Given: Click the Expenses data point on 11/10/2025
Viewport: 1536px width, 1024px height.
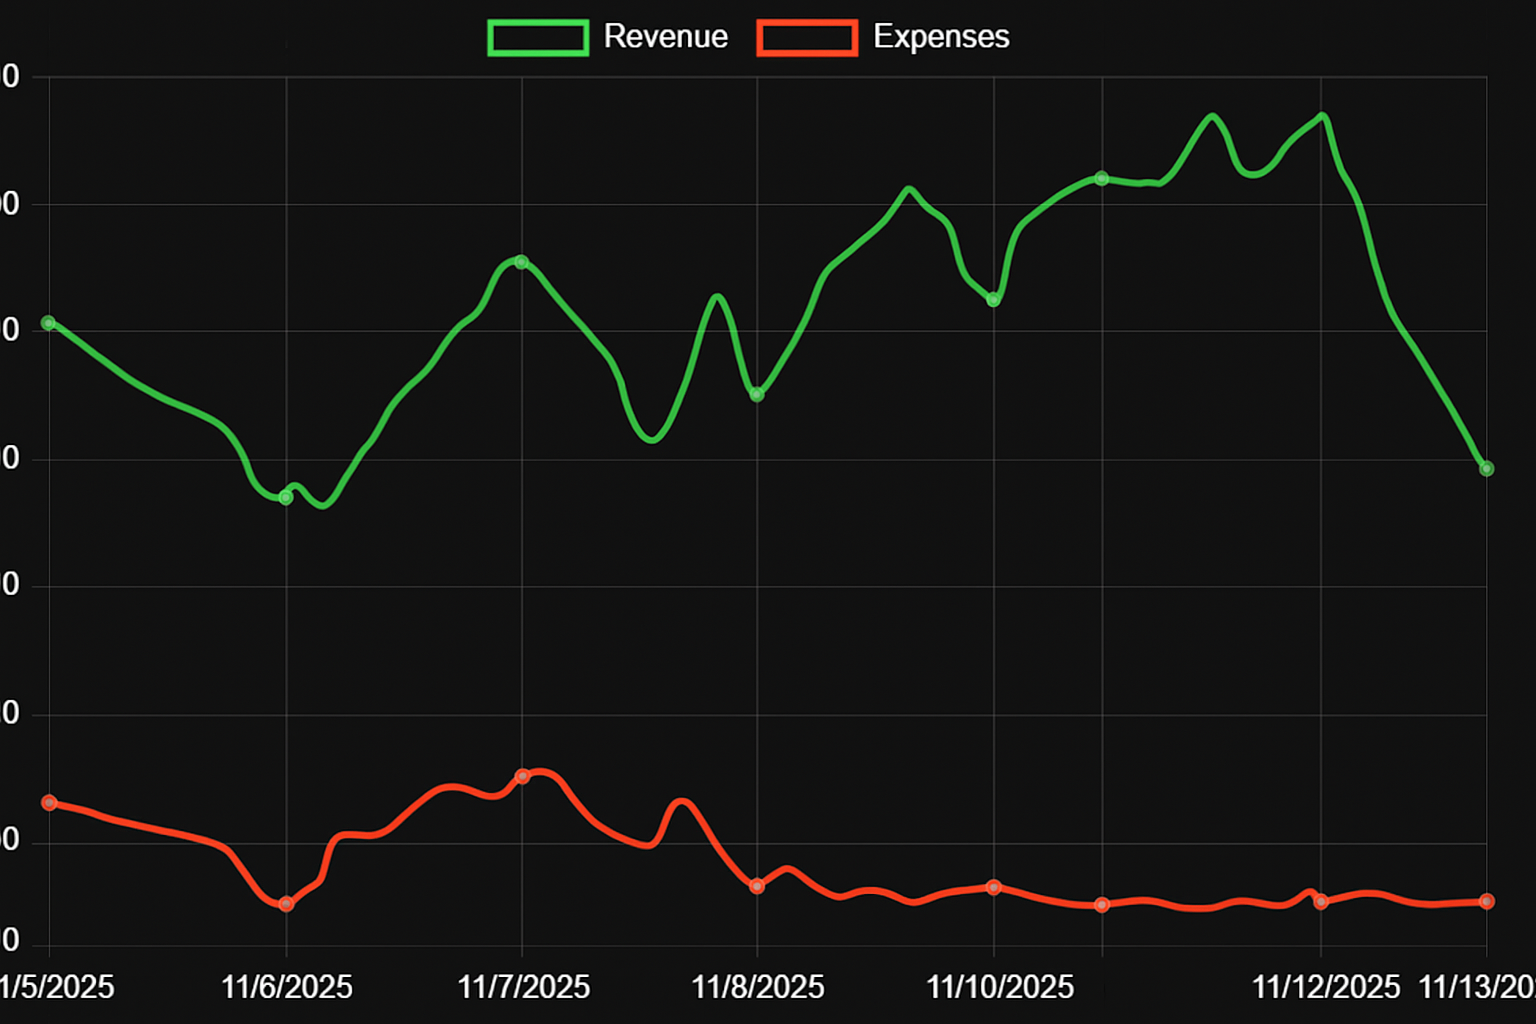Looking at the screenshot, I should [994, 888].
